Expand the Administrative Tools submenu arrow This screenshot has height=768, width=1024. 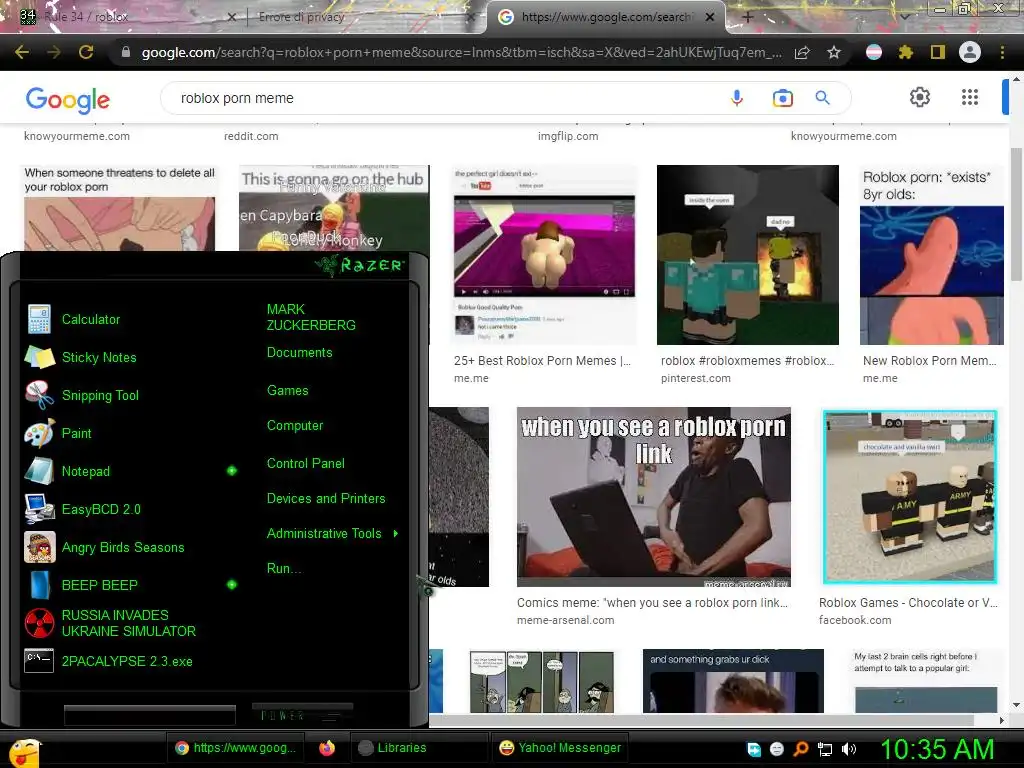tap(396, 534)
